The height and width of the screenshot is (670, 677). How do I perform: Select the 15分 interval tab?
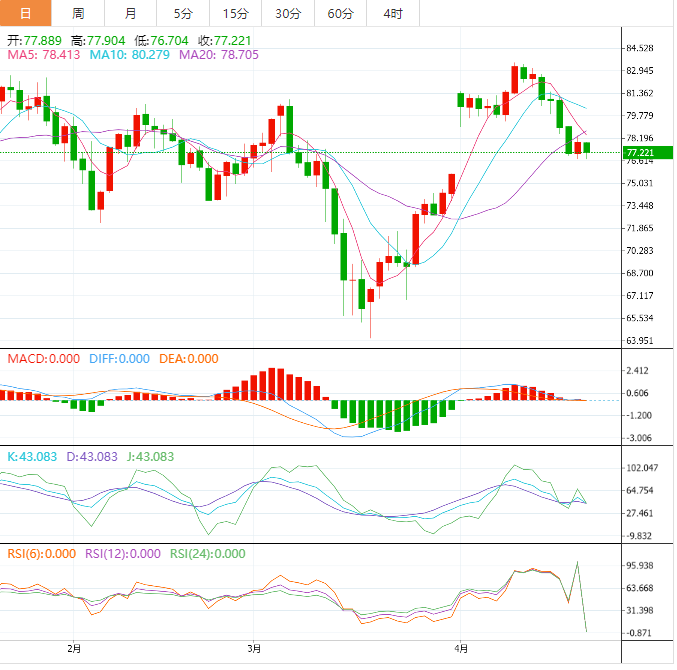235,13
